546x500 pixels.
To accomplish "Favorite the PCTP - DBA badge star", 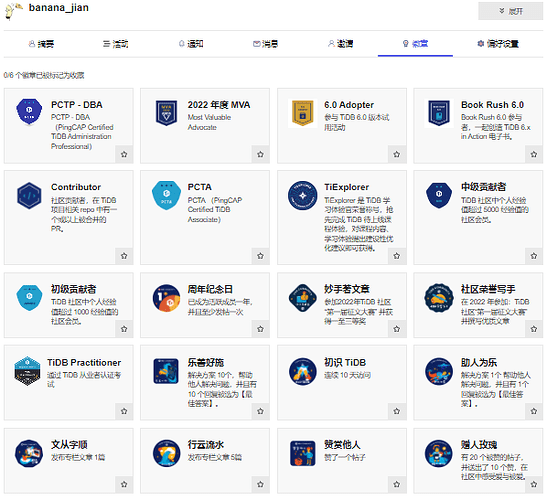I will point(124,154).
